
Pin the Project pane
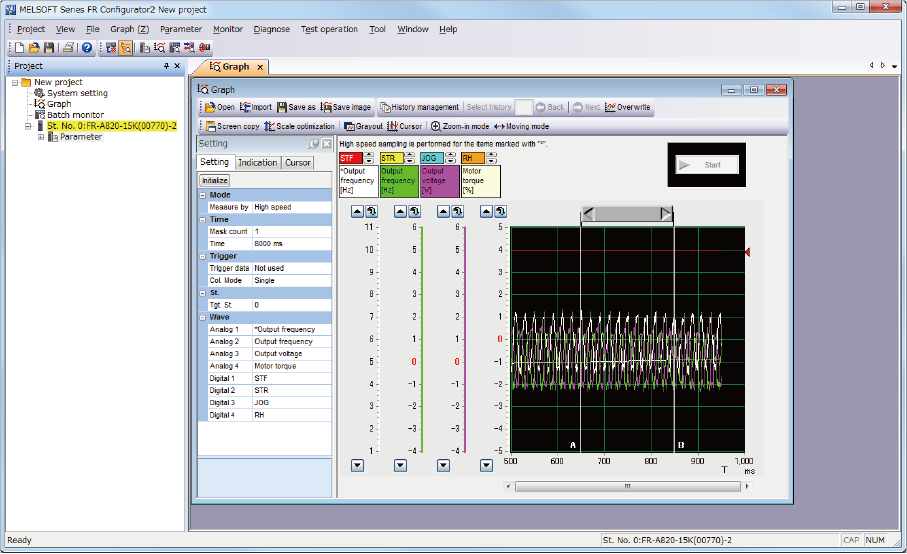click(x=167, y=66)
